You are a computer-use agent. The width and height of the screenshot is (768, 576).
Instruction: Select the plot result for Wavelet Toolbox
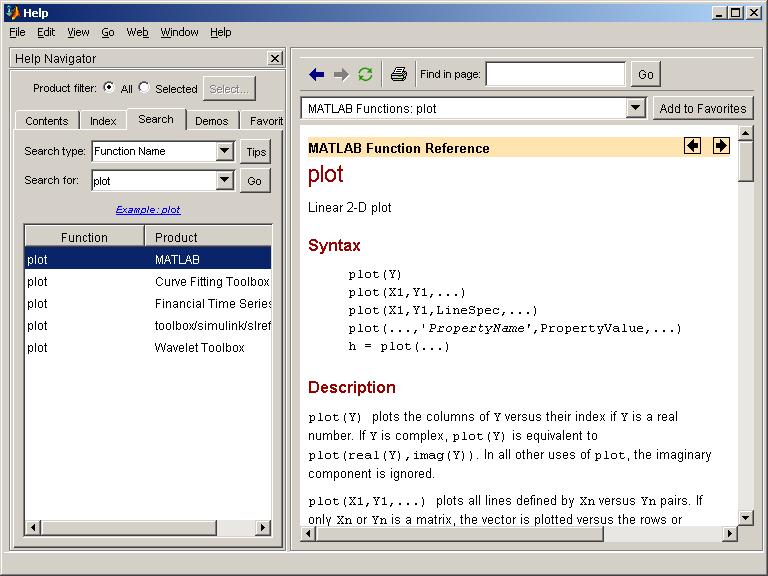[148, 347]
